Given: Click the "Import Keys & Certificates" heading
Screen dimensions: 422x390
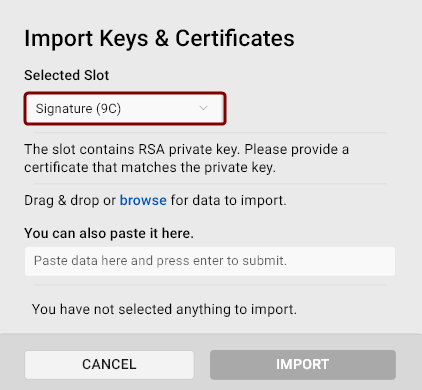Looking at the screenshot, I should [159, 38].
